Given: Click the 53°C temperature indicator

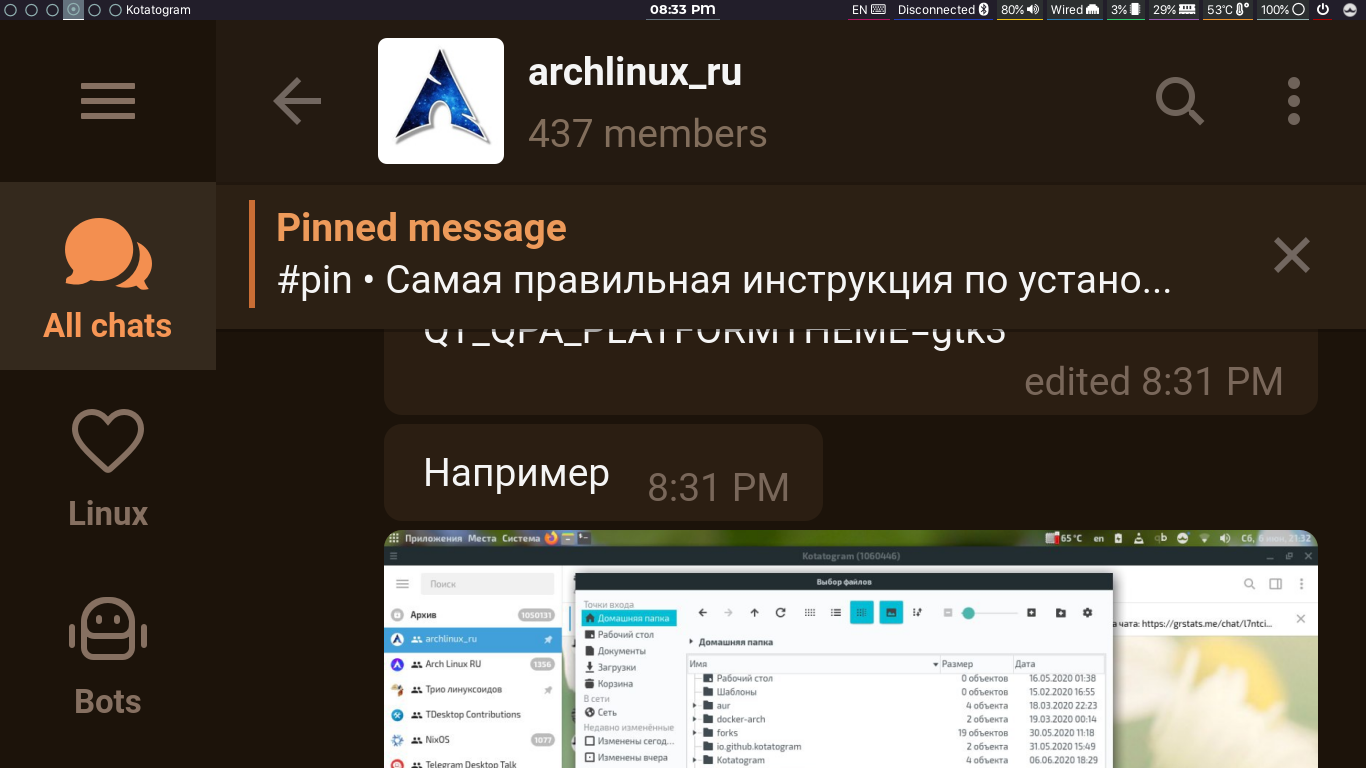Looking at the screenshot, I should (x=1228, y=10).
